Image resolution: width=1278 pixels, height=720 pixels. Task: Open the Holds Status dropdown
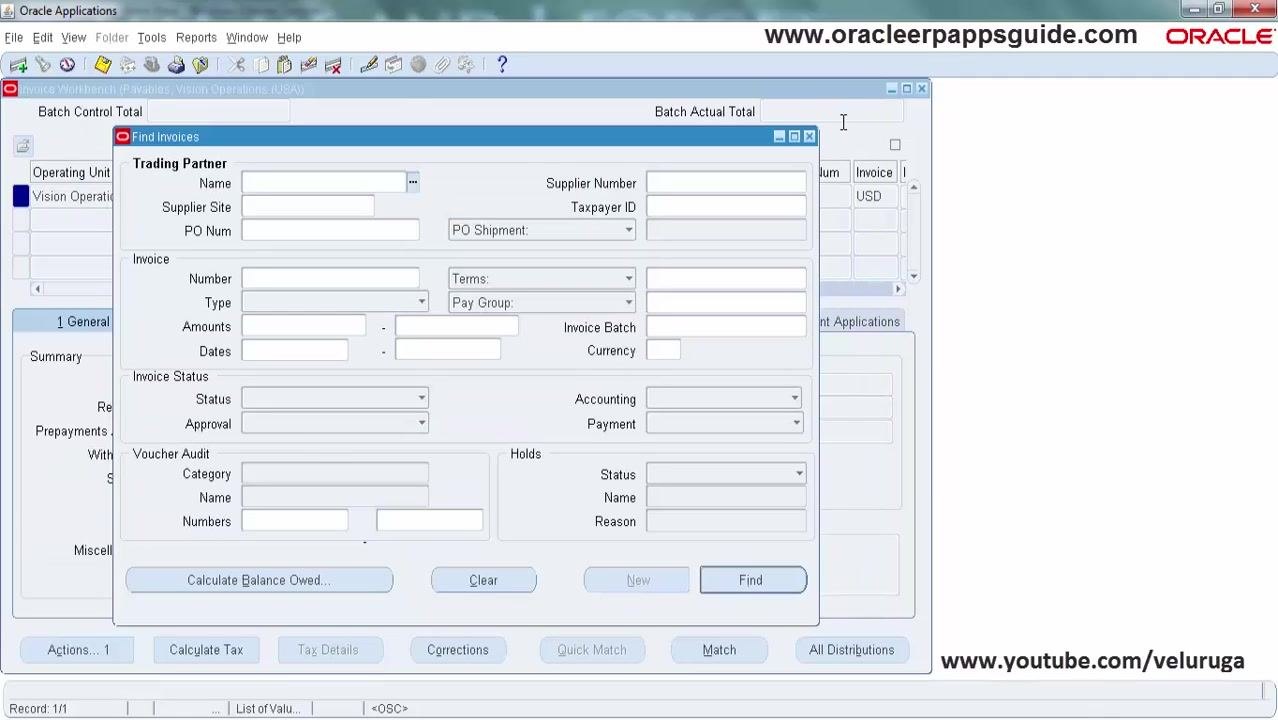799,474
